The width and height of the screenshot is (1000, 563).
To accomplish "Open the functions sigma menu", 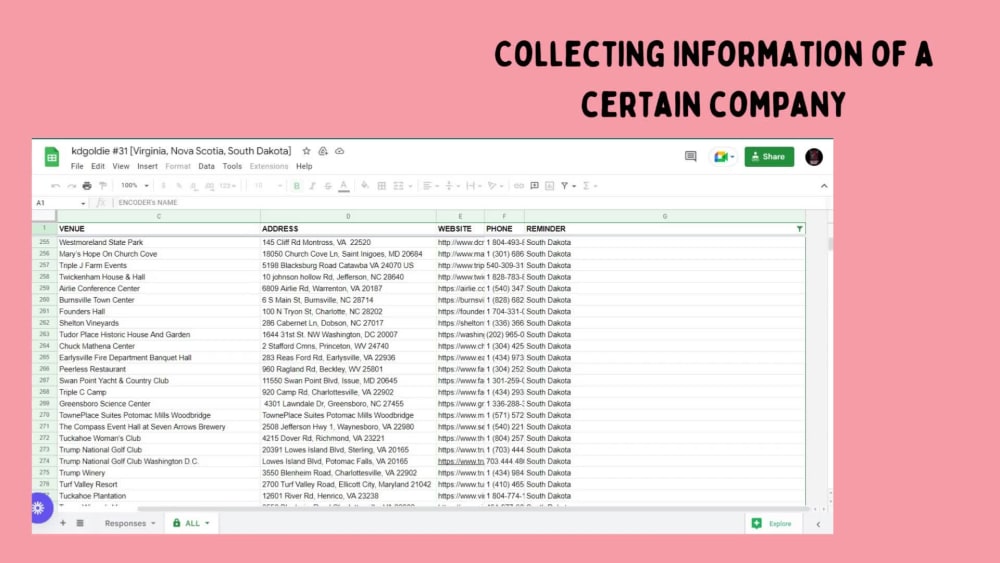I will point(590,186).
